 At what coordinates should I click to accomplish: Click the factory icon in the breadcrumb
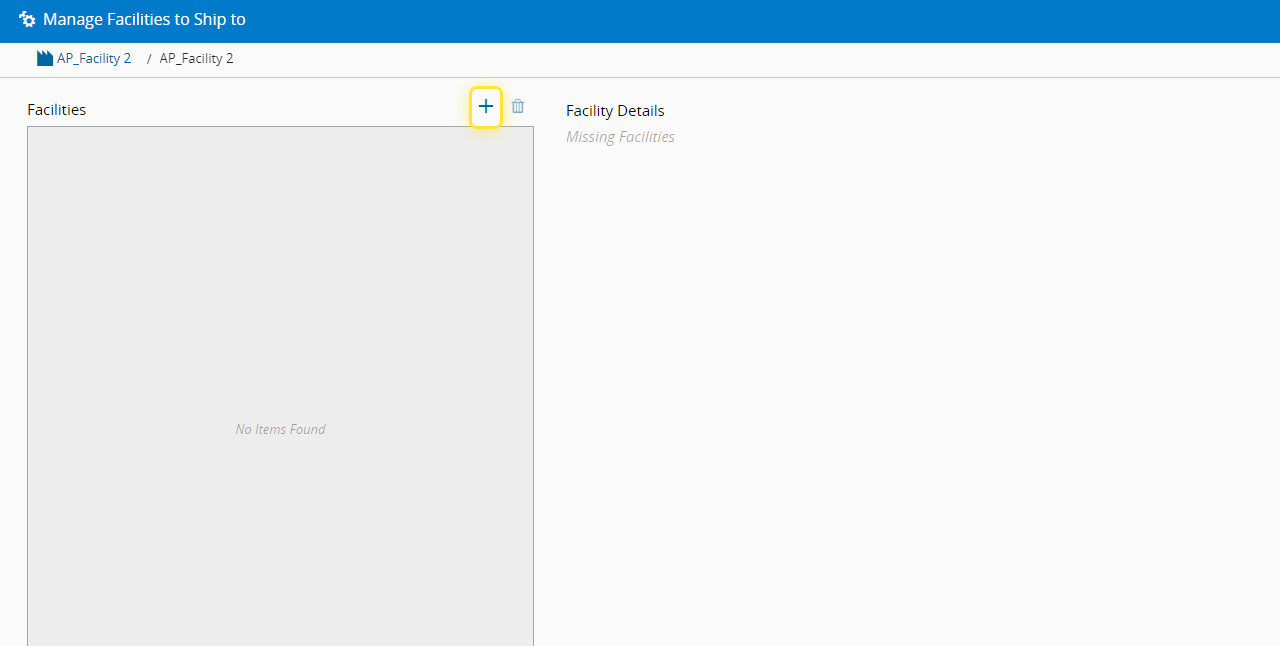45,59
